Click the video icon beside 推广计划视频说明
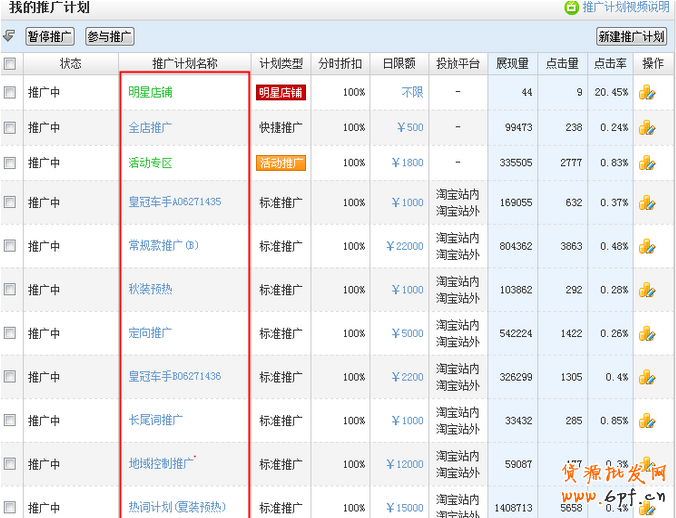This screenshot has height=518, width=676. click(571, 7)
